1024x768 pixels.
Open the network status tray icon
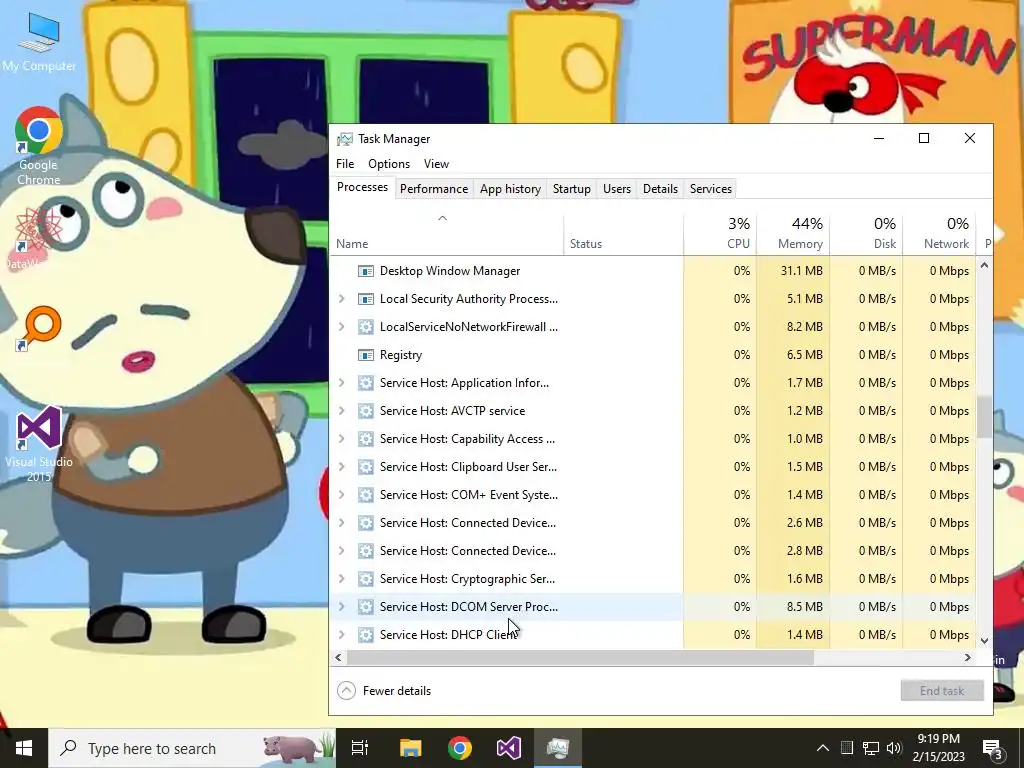871,748
